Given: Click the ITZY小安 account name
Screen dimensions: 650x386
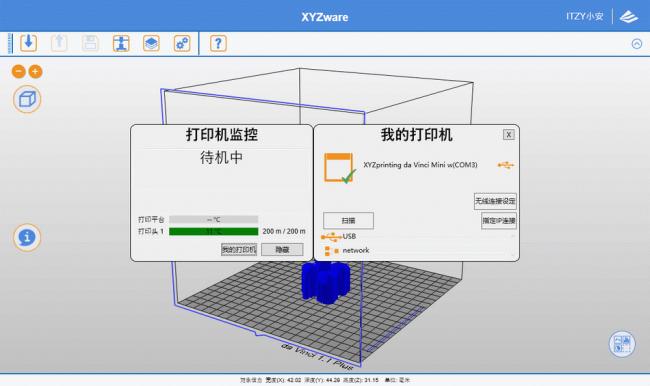Looking at the screenshot, I should coord(585,17).
